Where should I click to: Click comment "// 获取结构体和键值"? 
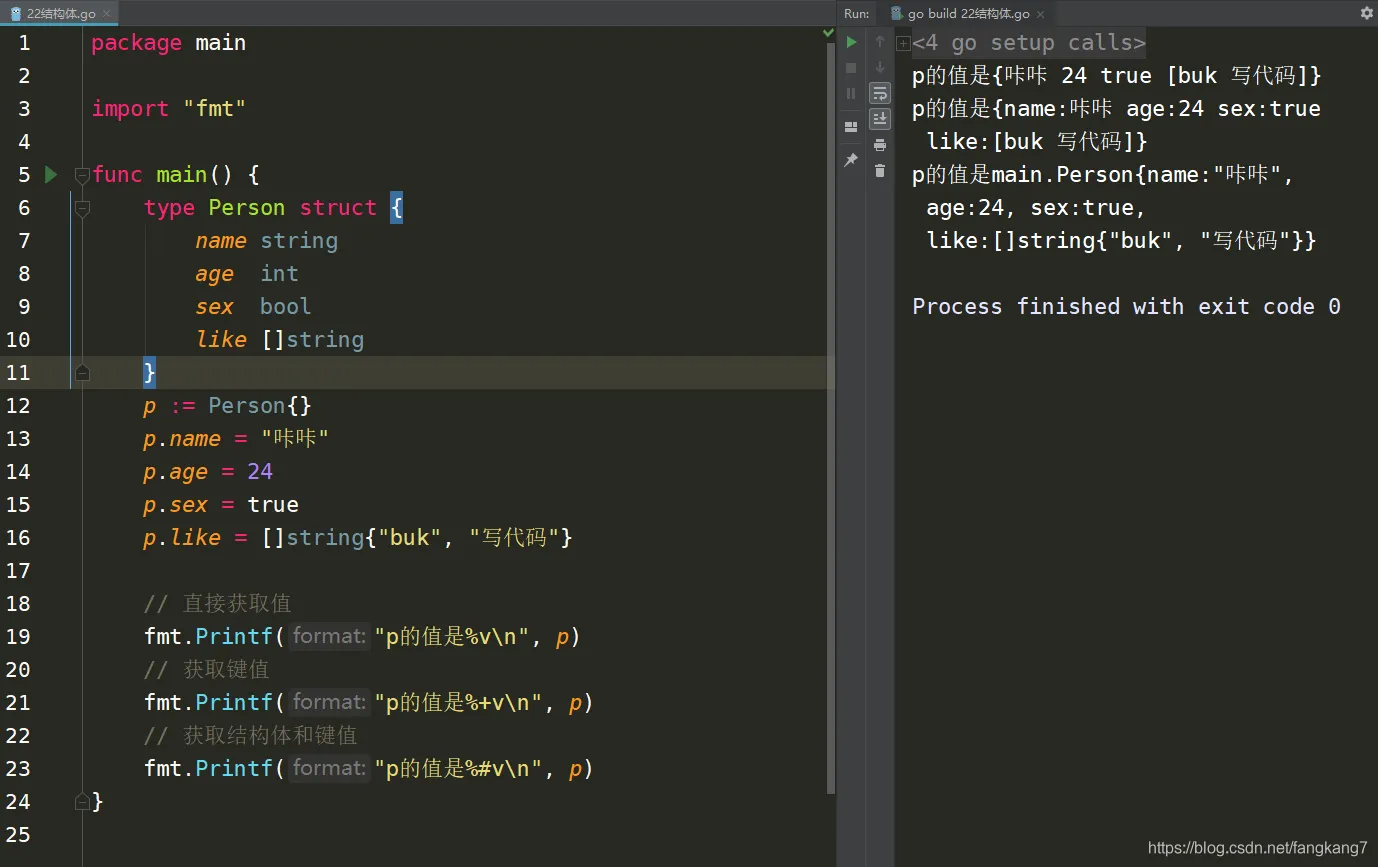tap(251, 735)
